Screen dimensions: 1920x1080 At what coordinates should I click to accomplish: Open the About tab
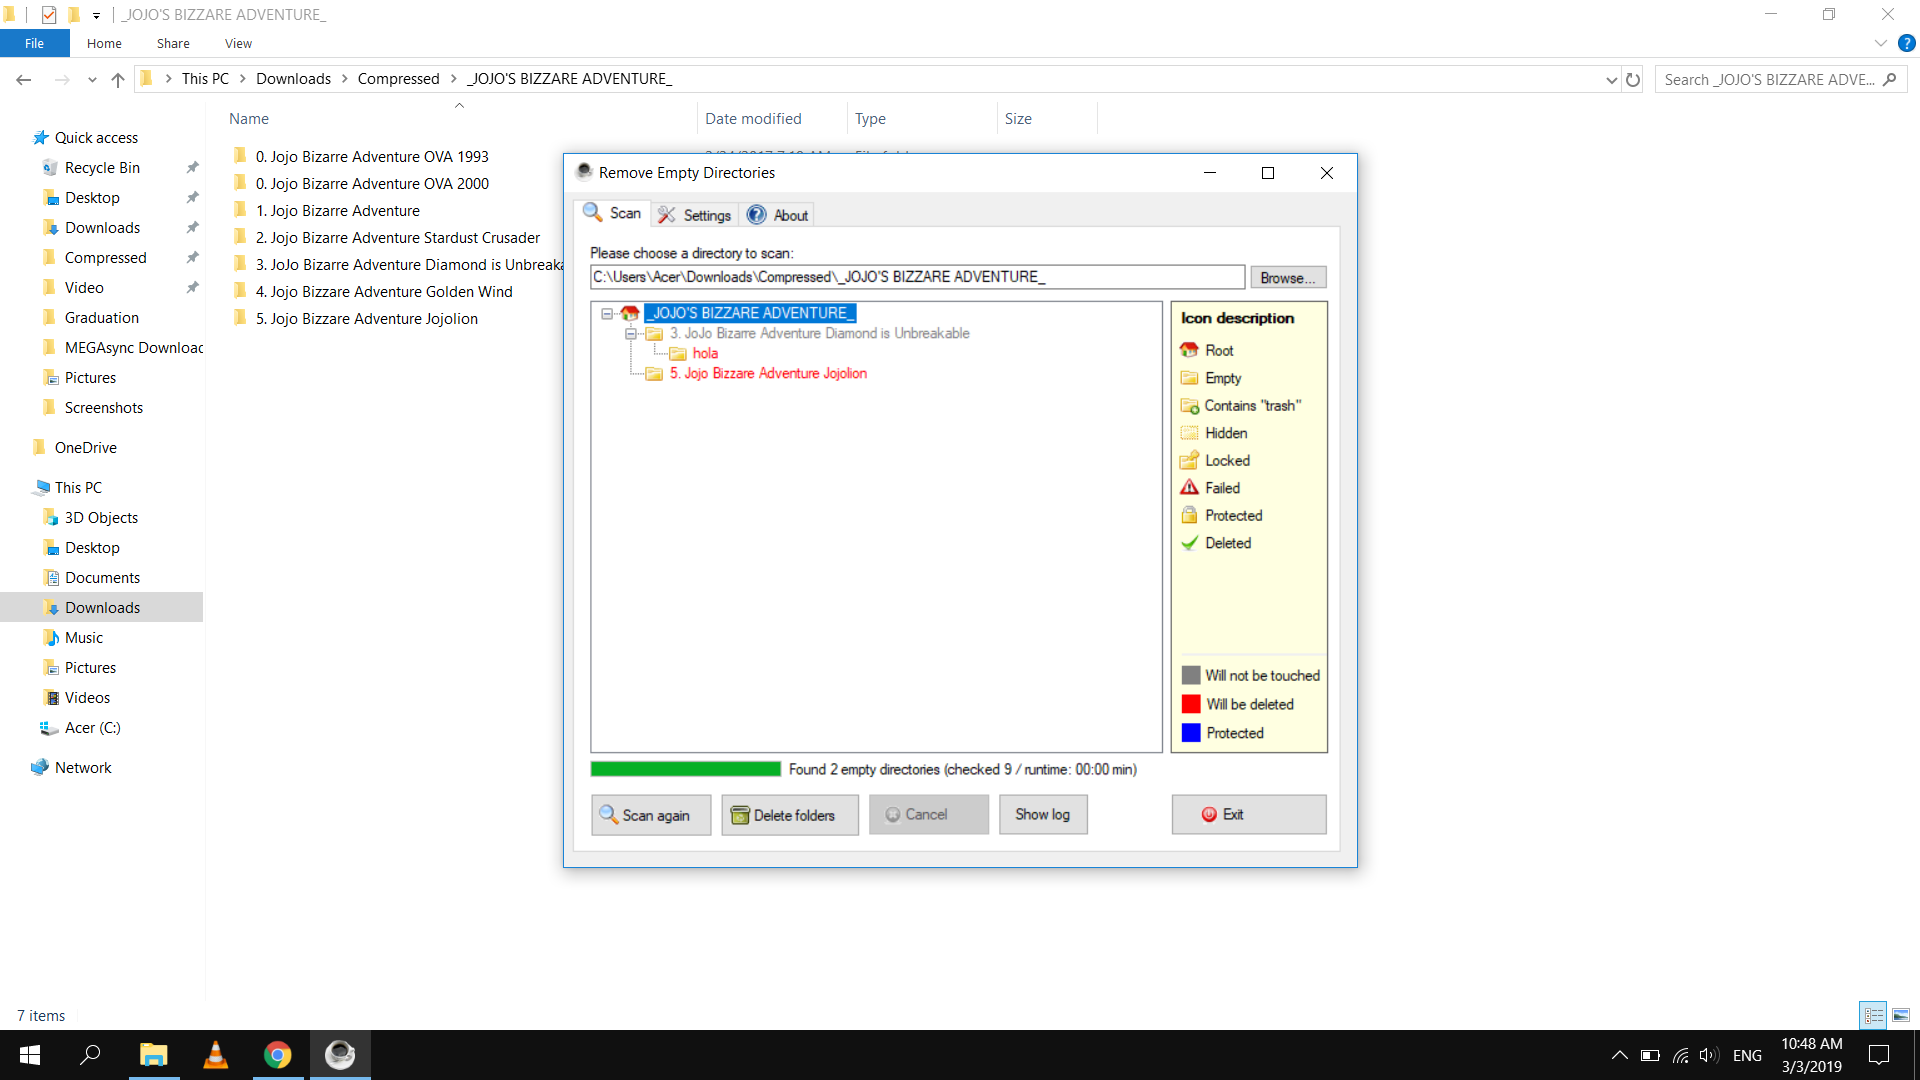pos(778,215)
